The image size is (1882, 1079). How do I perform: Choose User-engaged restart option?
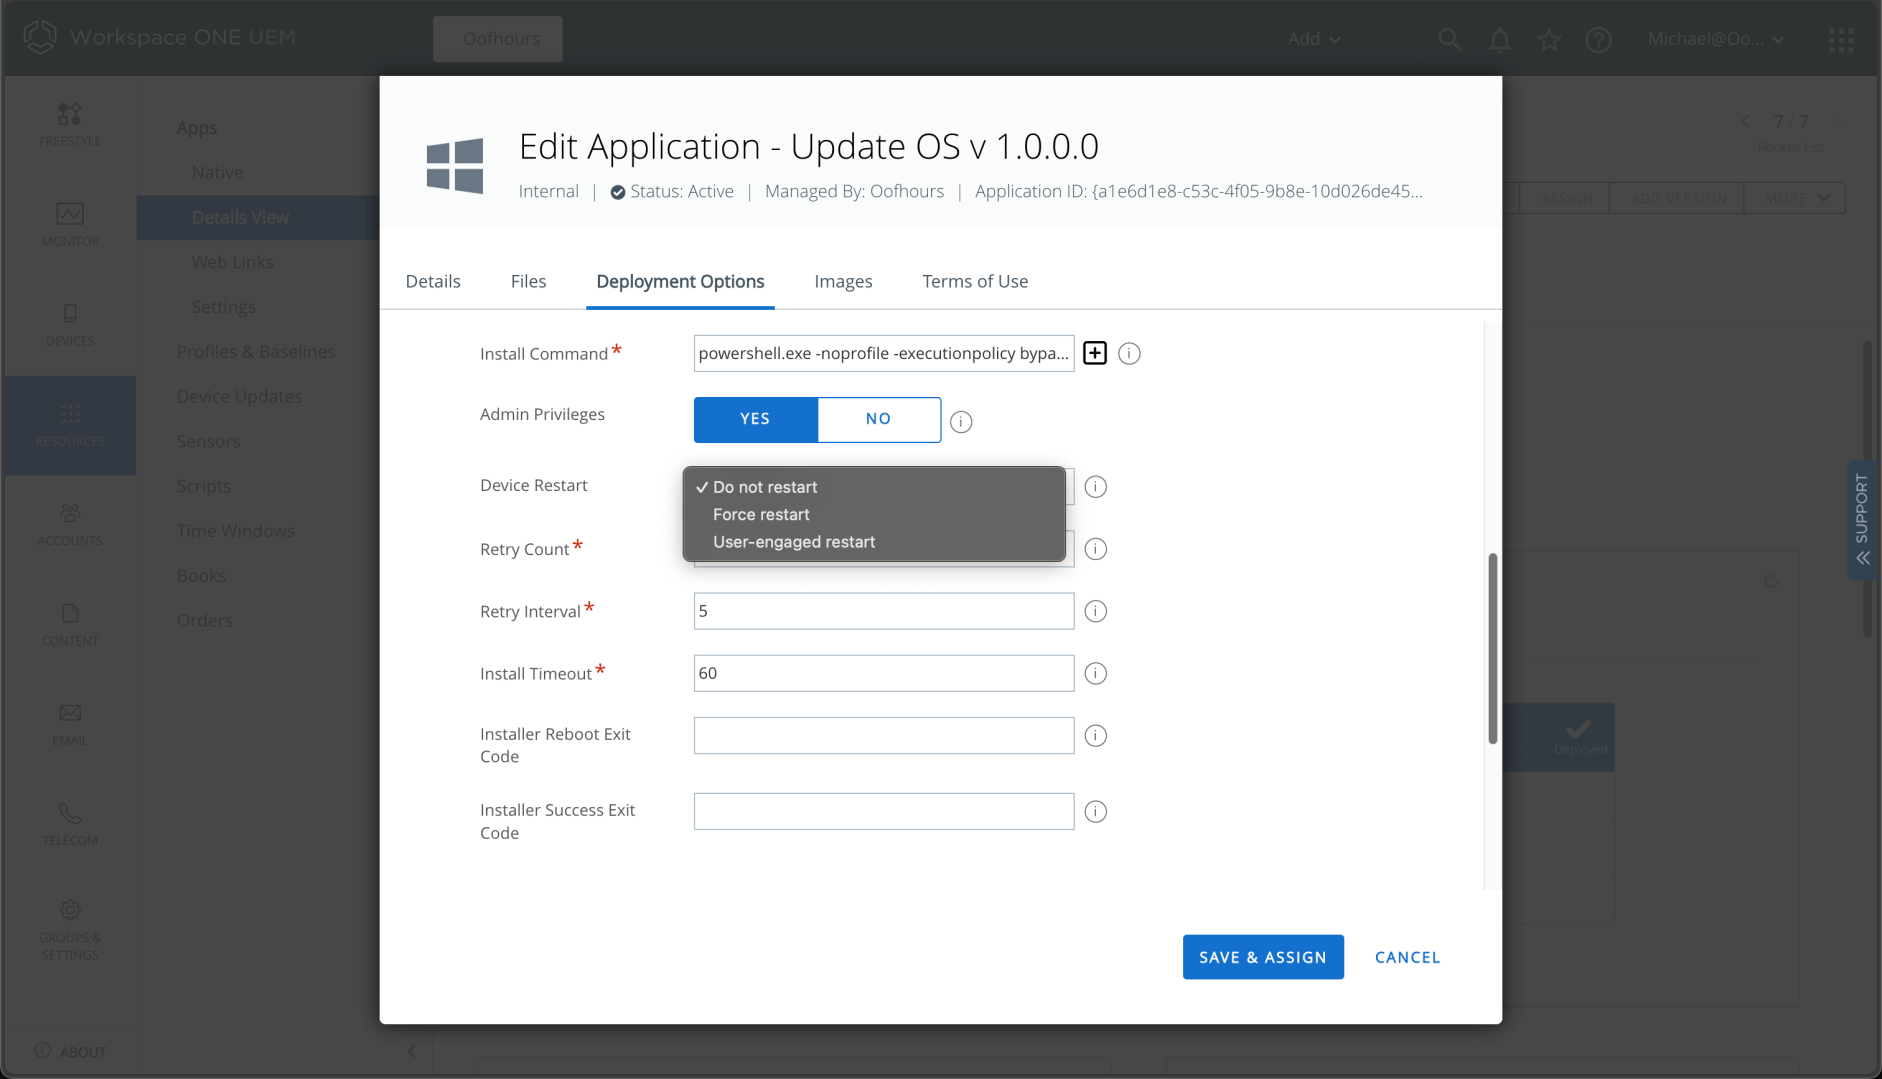pos(794,542)
